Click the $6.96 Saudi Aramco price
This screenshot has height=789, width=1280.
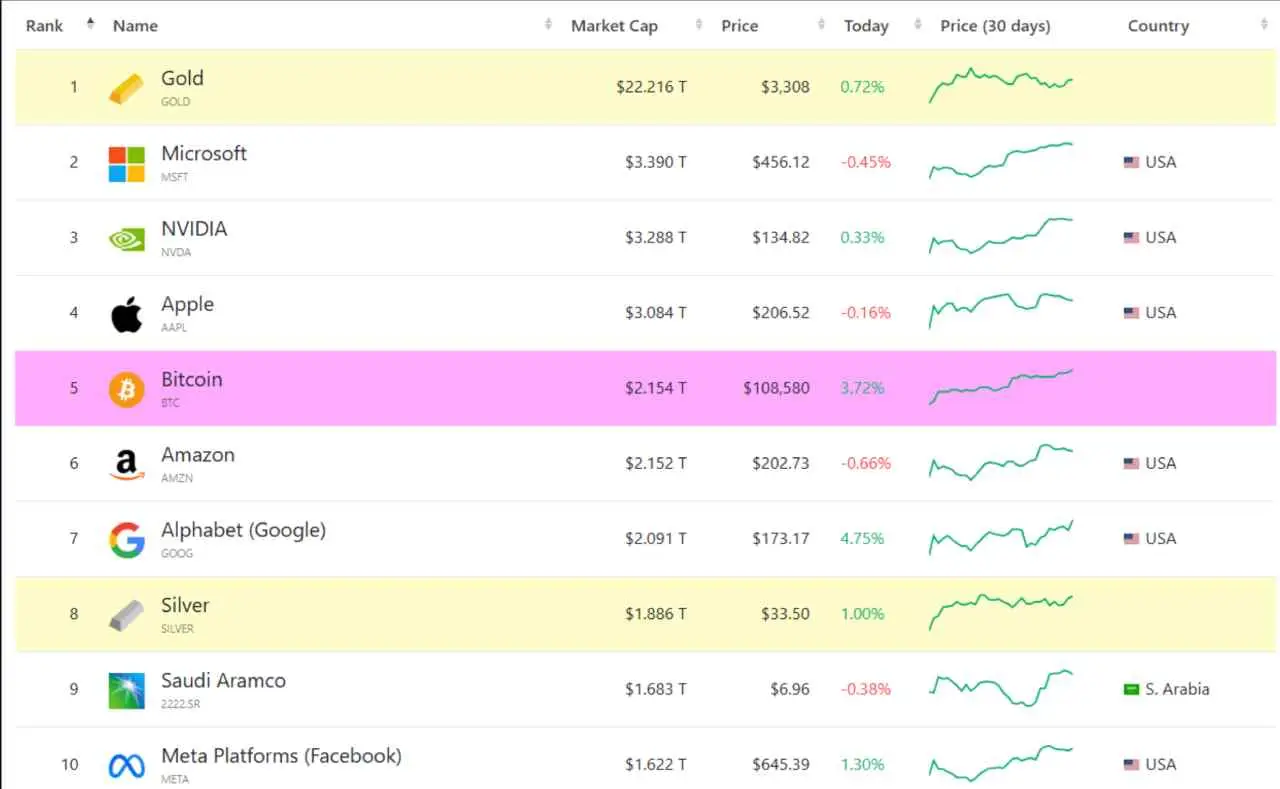[x=790, y=690]
